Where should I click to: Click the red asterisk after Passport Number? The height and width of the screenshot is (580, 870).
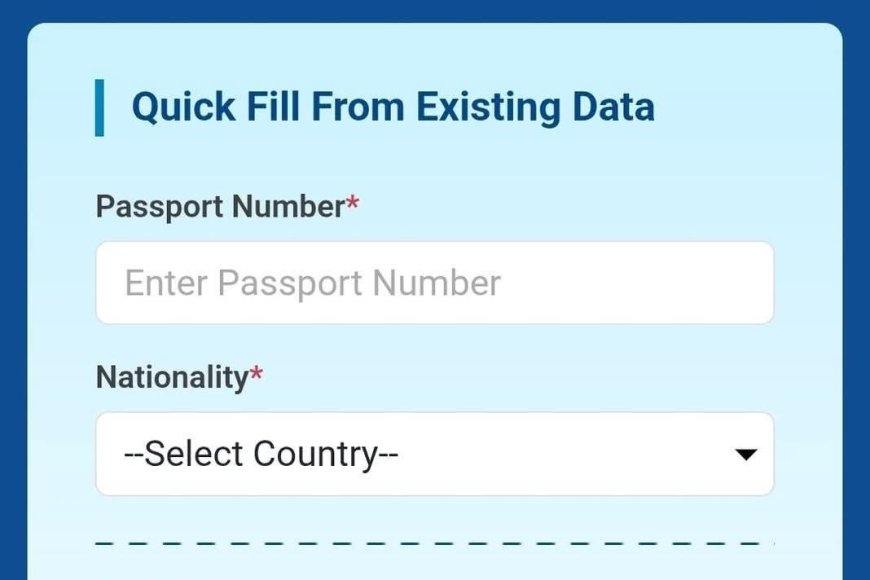(x=352, y=205)
